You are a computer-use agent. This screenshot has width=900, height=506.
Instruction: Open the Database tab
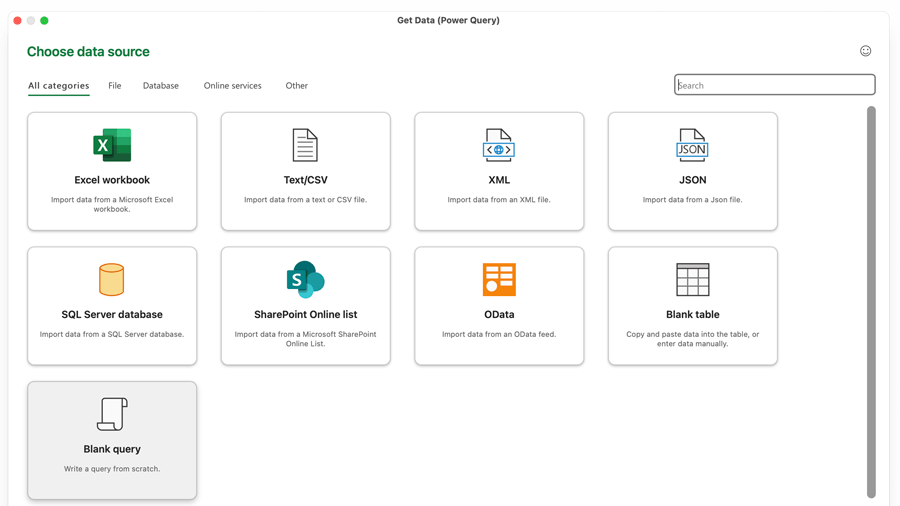(161, 85)
